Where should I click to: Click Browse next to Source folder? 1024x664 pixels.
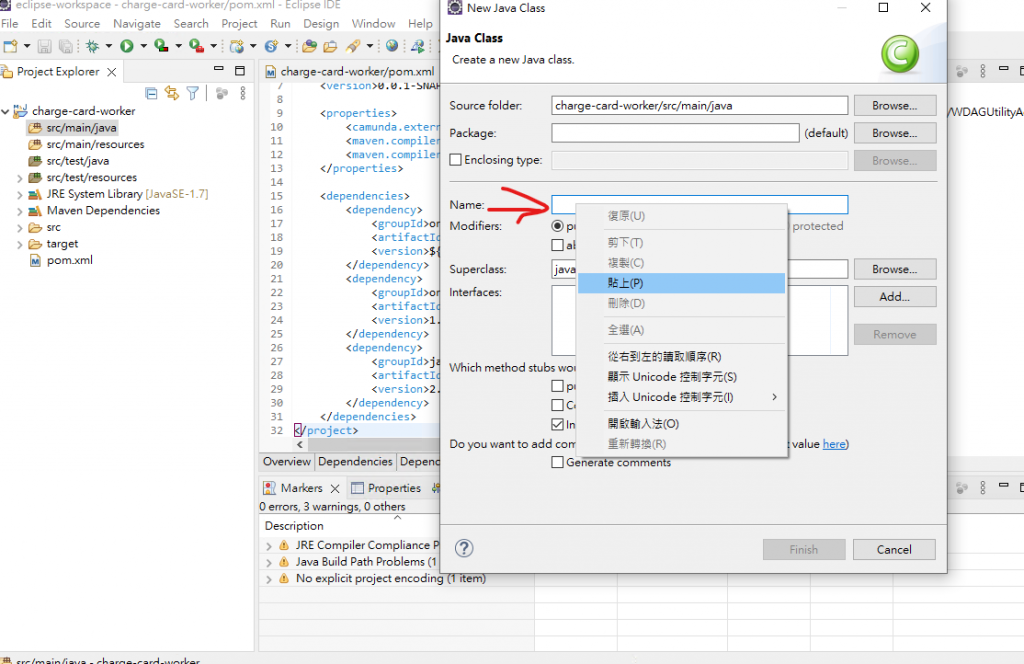[895, 105]
